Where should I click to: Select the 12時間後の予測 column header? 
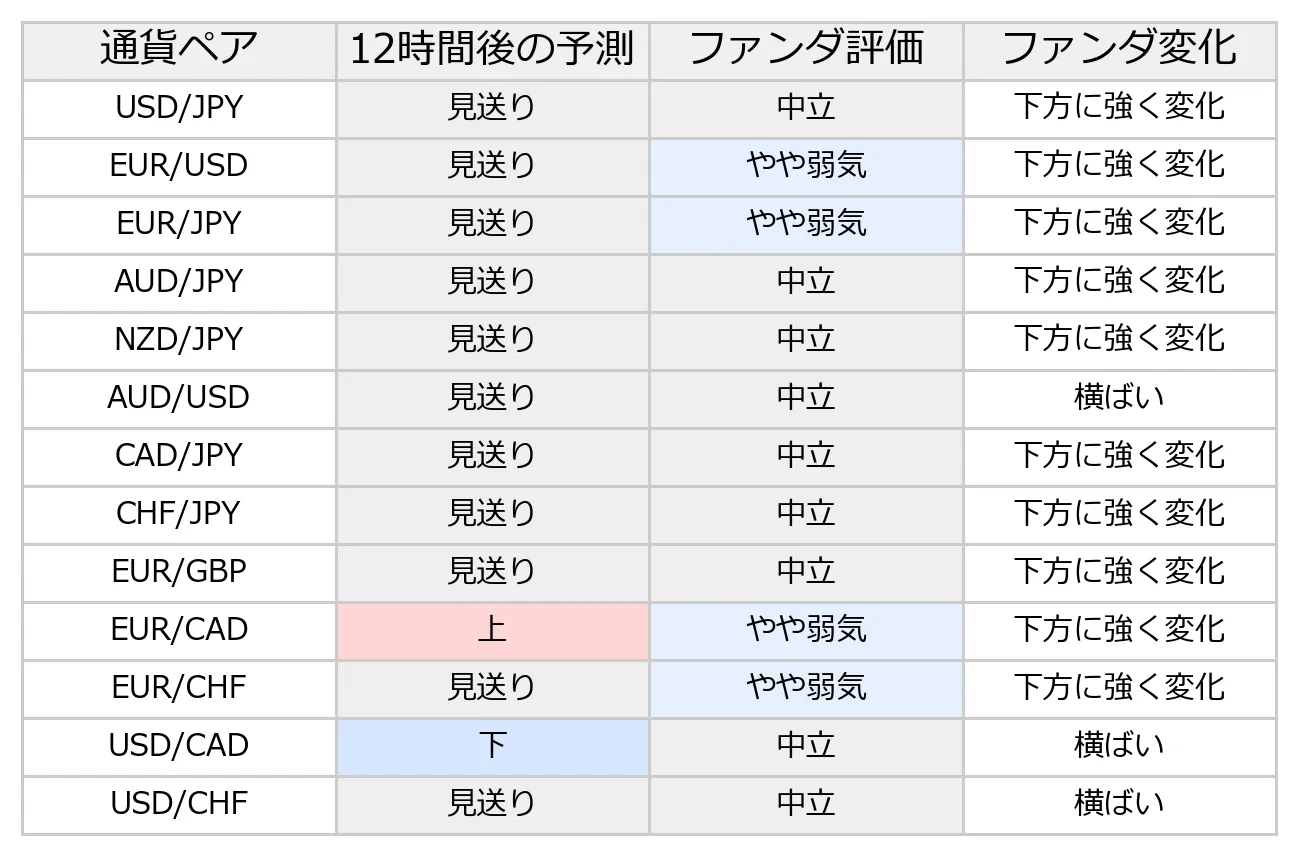pyautogui.click(x=493, y=50)
